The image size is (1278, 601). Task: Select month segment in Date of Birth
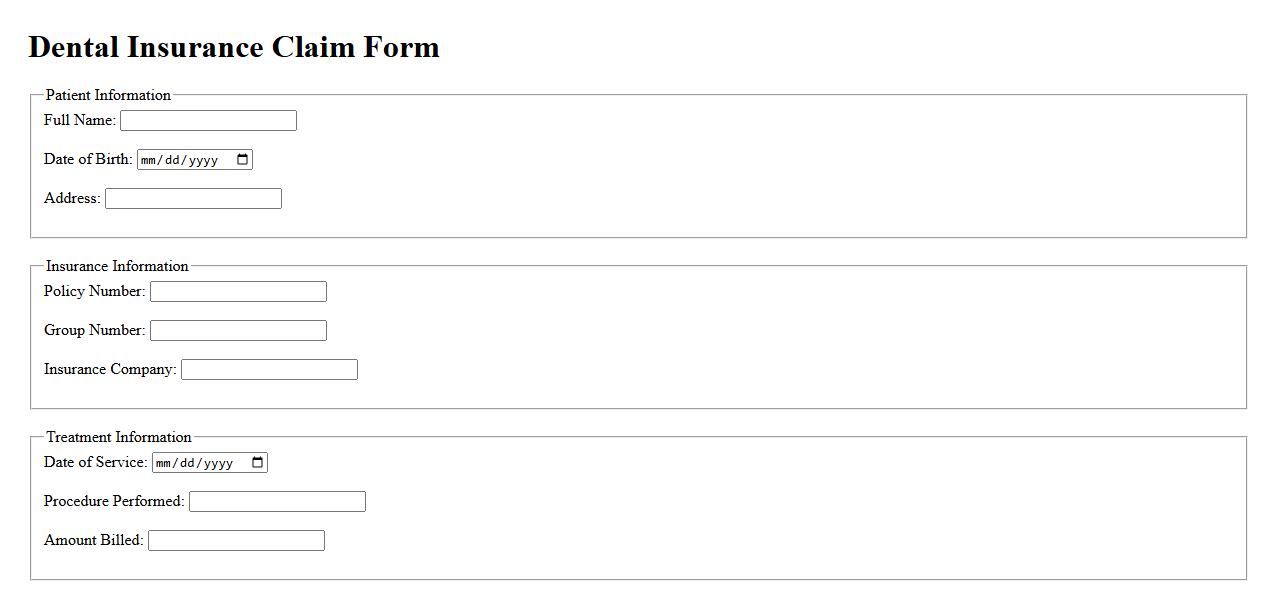pyautogui.click(x=150, y=160)
